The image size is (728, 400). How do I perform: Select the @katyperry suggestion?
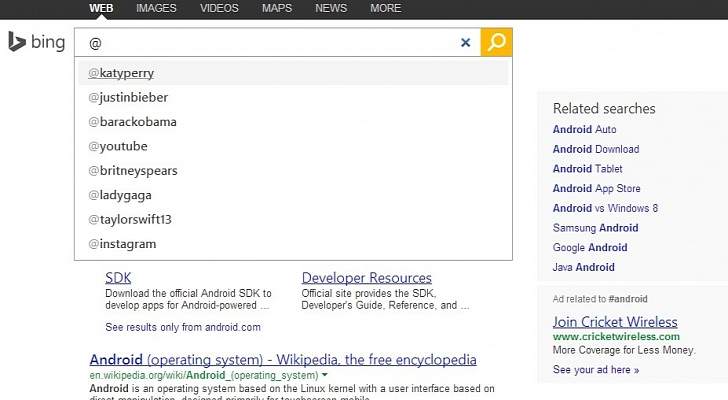pos(293,73)
